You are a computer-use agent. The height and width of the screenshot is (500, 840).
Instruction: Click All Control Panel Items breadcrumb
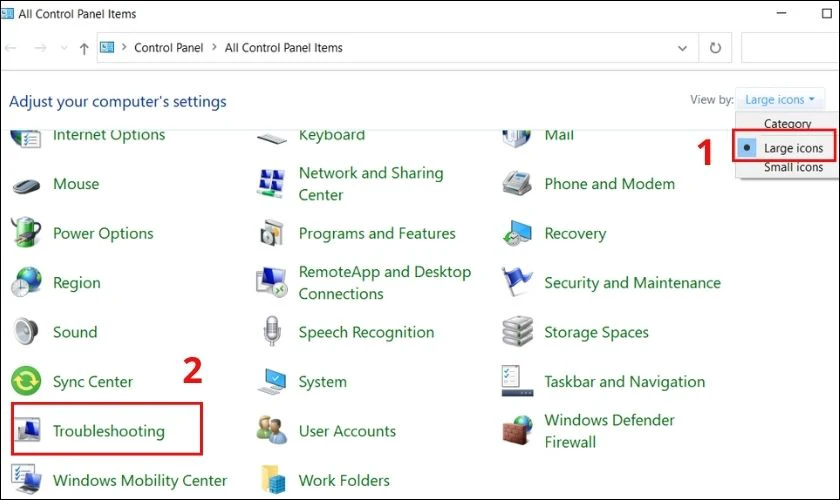point(283,48)
